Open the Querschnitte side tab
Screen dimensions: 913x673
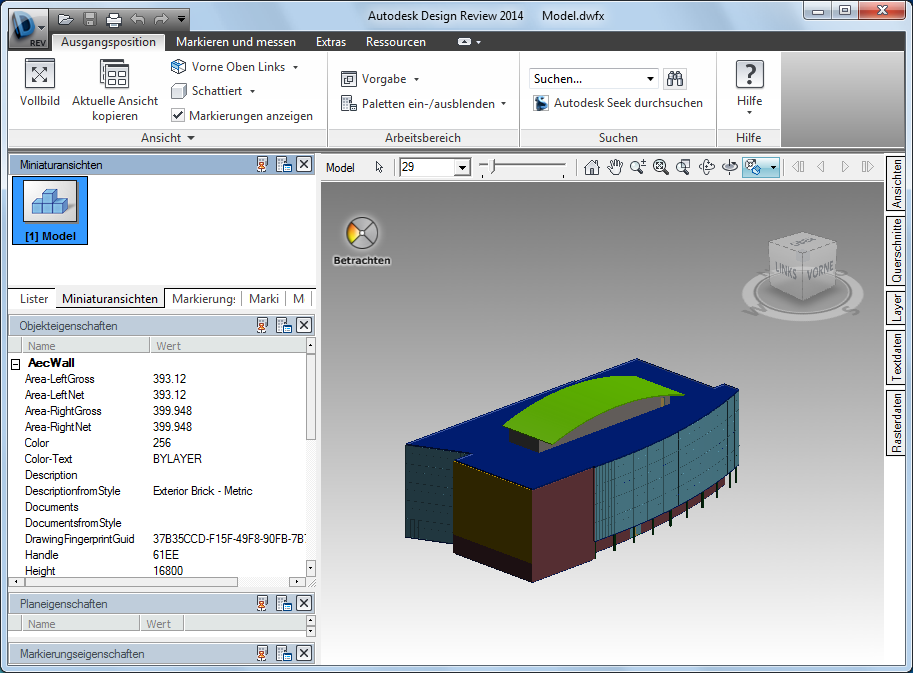pos(896,250)
